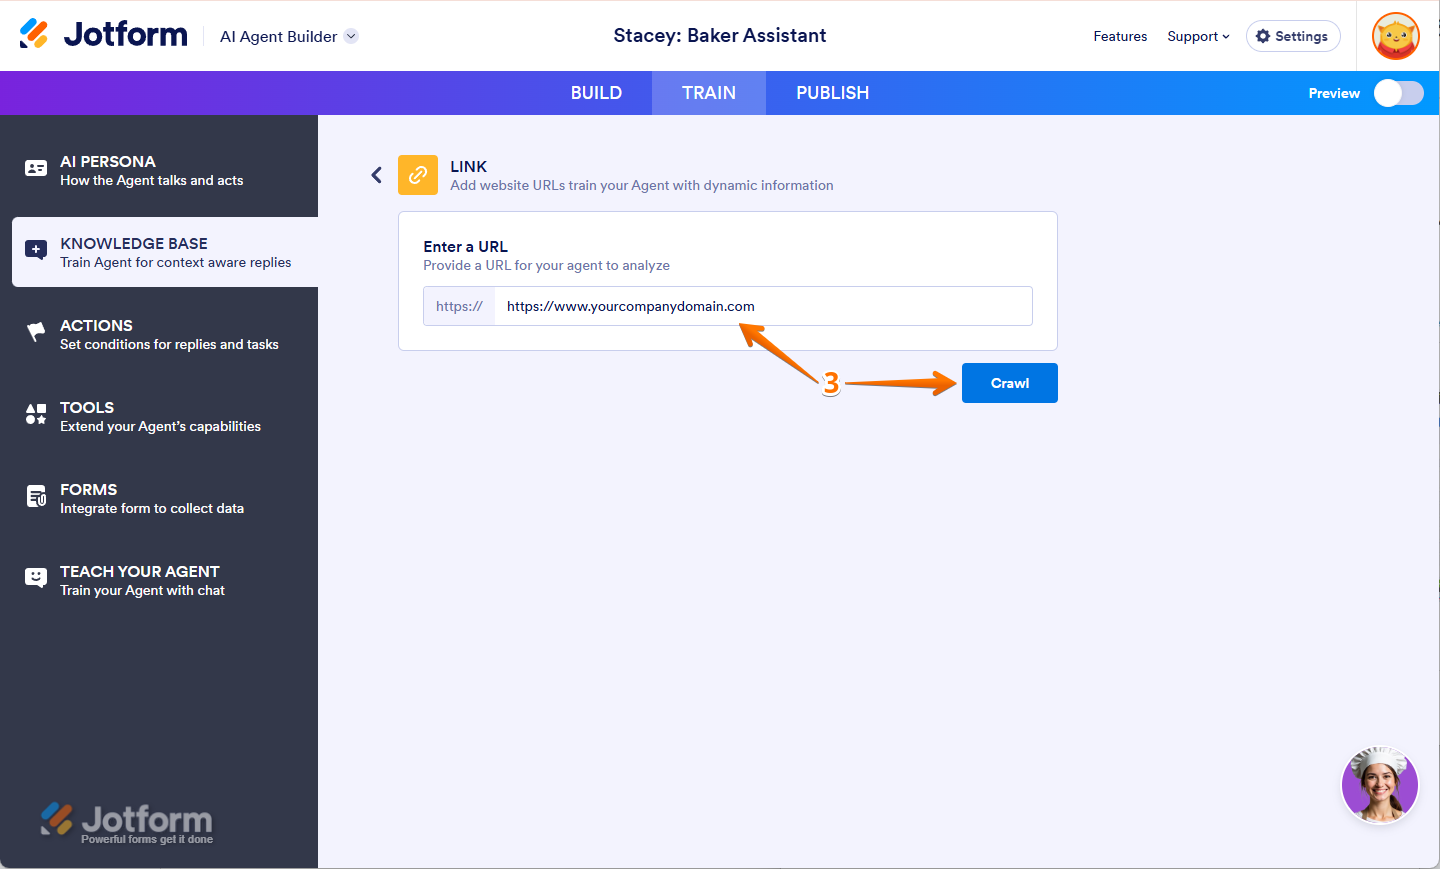The height and width of the screenshot is (869, 1440).
Task: Switch to the PUBLISH tab
Action: (x=832, y=93)
